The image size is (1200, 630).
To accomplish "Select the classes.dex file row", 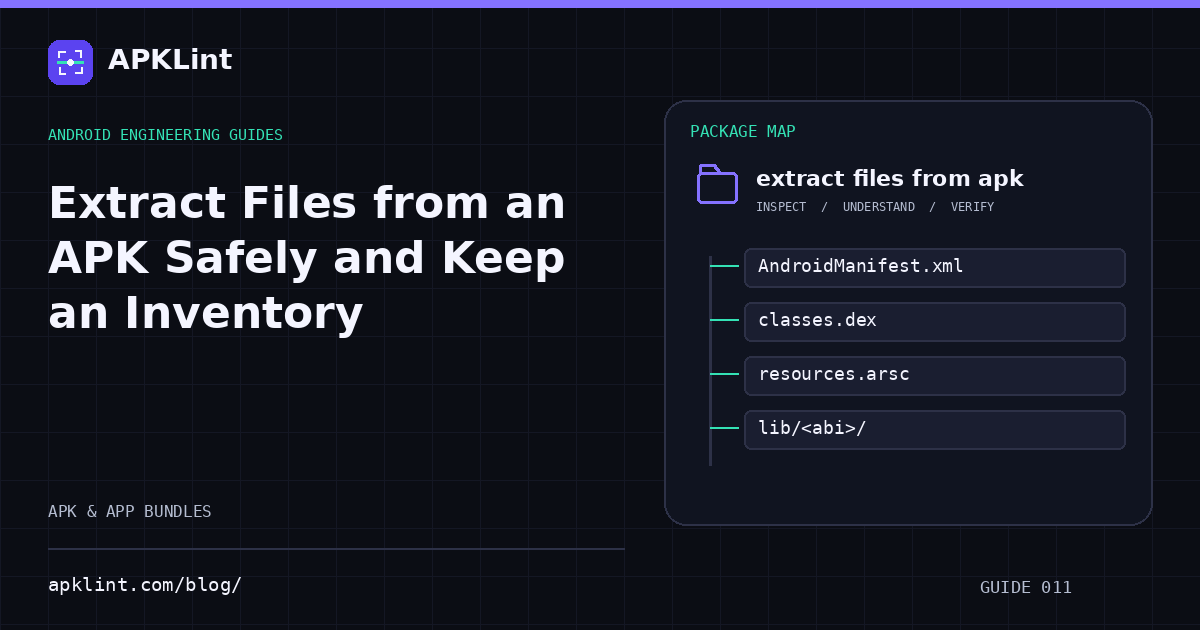I will click(x=935, y=322).
